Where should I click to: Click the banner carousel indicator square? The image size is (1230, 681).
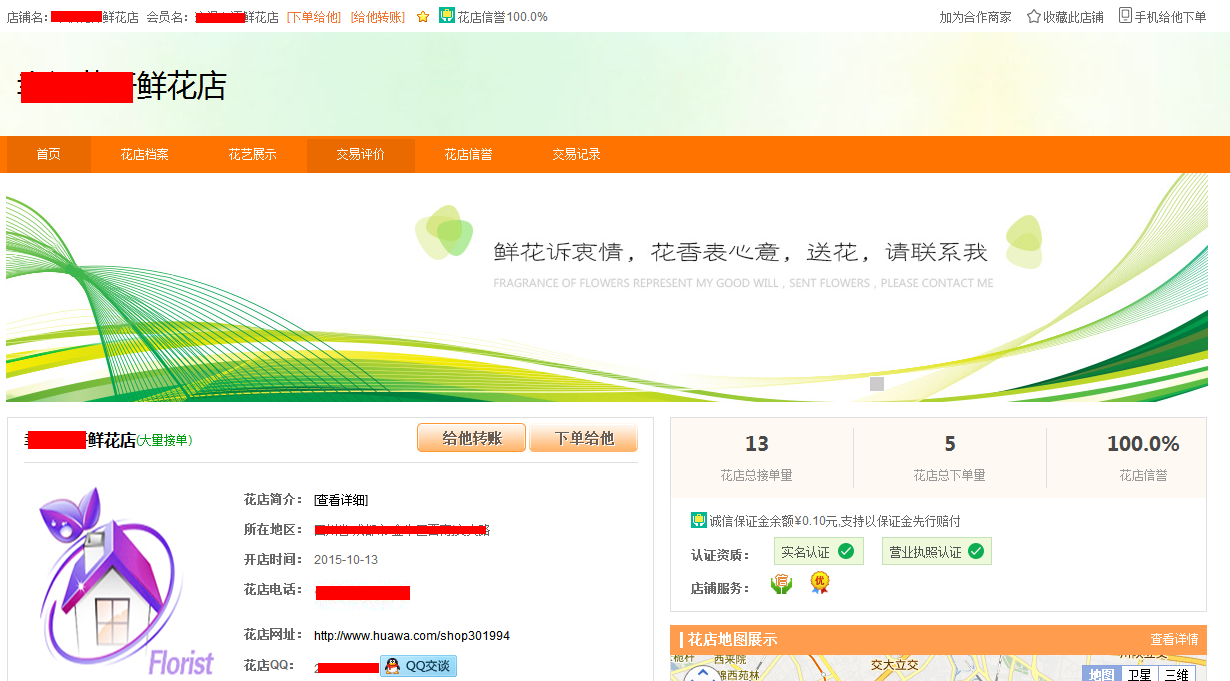[x=877, y=384]
